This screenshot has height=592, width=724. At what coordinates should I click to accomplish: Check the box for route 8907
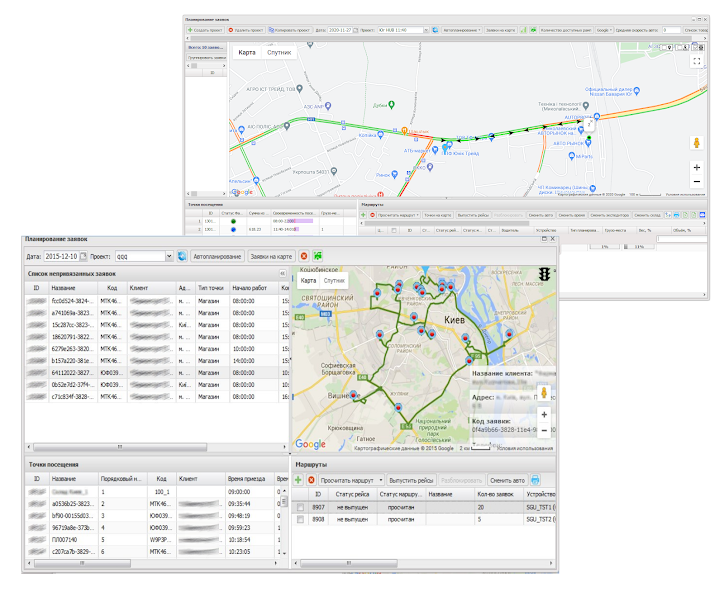coord(301,507)
